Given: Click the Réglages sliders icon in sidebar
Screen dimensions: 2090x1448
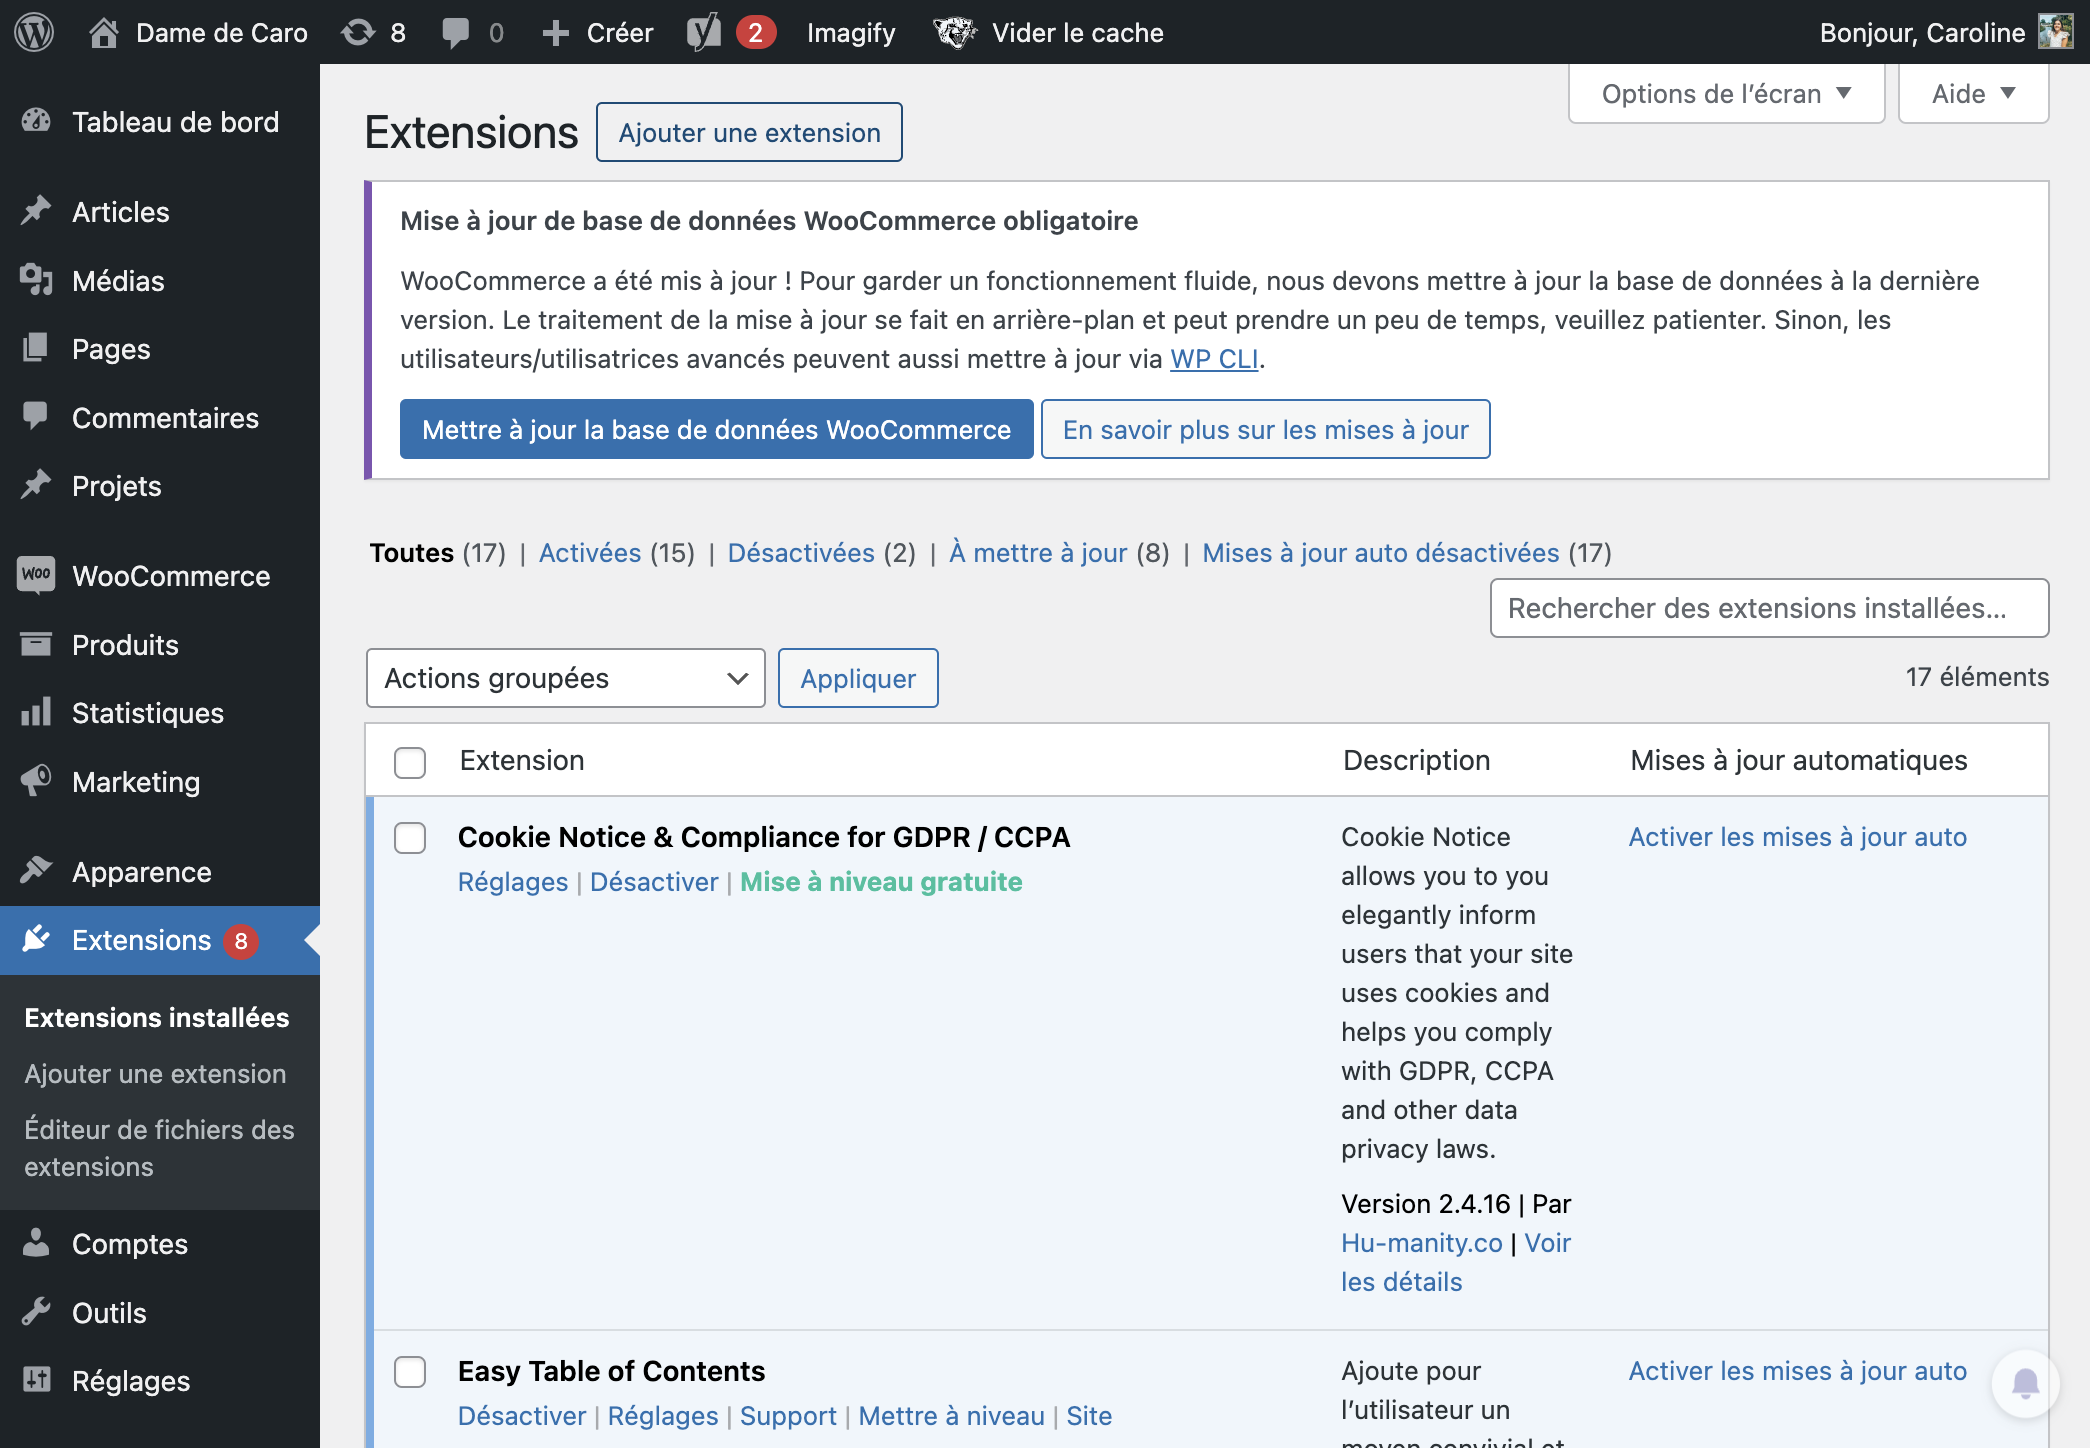Looking at the screenshot, I should click(x=36, y=1380).
